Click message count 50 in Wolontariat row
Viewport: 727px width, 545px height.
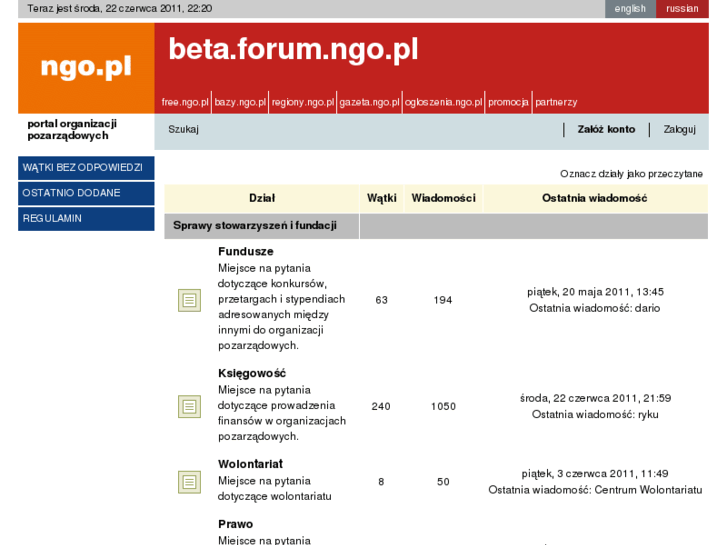[443, 482]
